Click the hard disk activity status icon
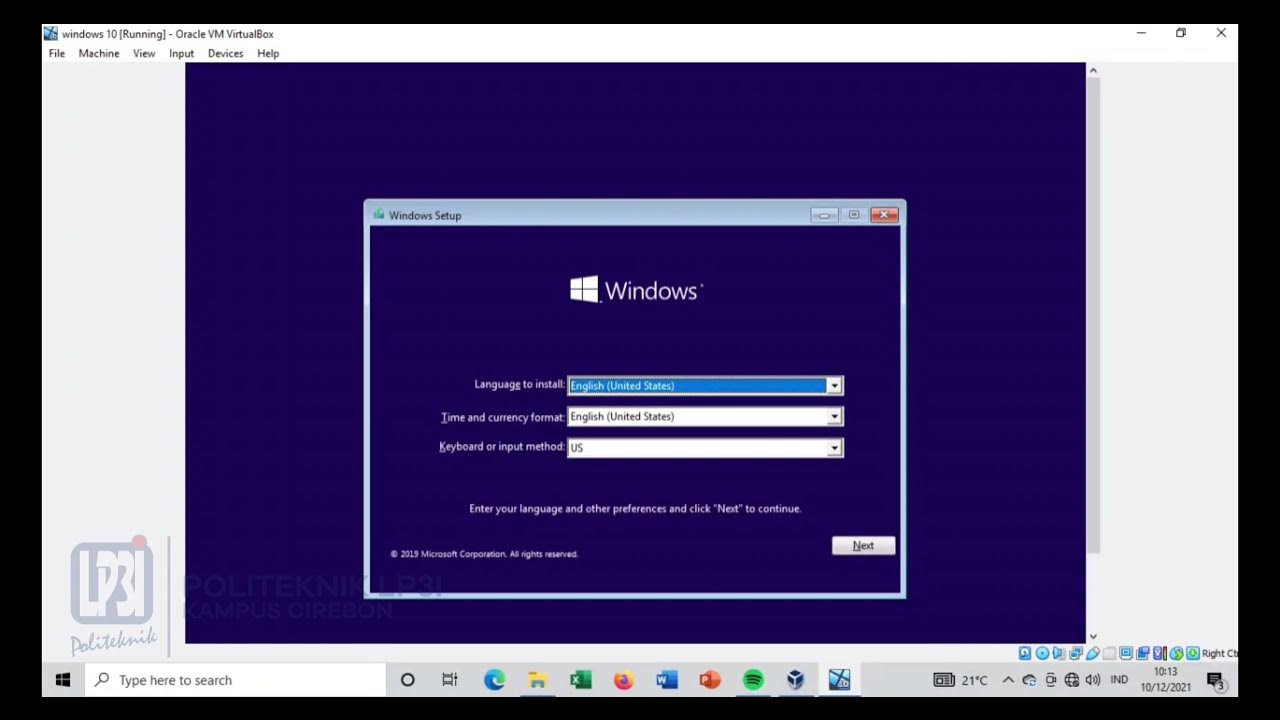 1025,653
